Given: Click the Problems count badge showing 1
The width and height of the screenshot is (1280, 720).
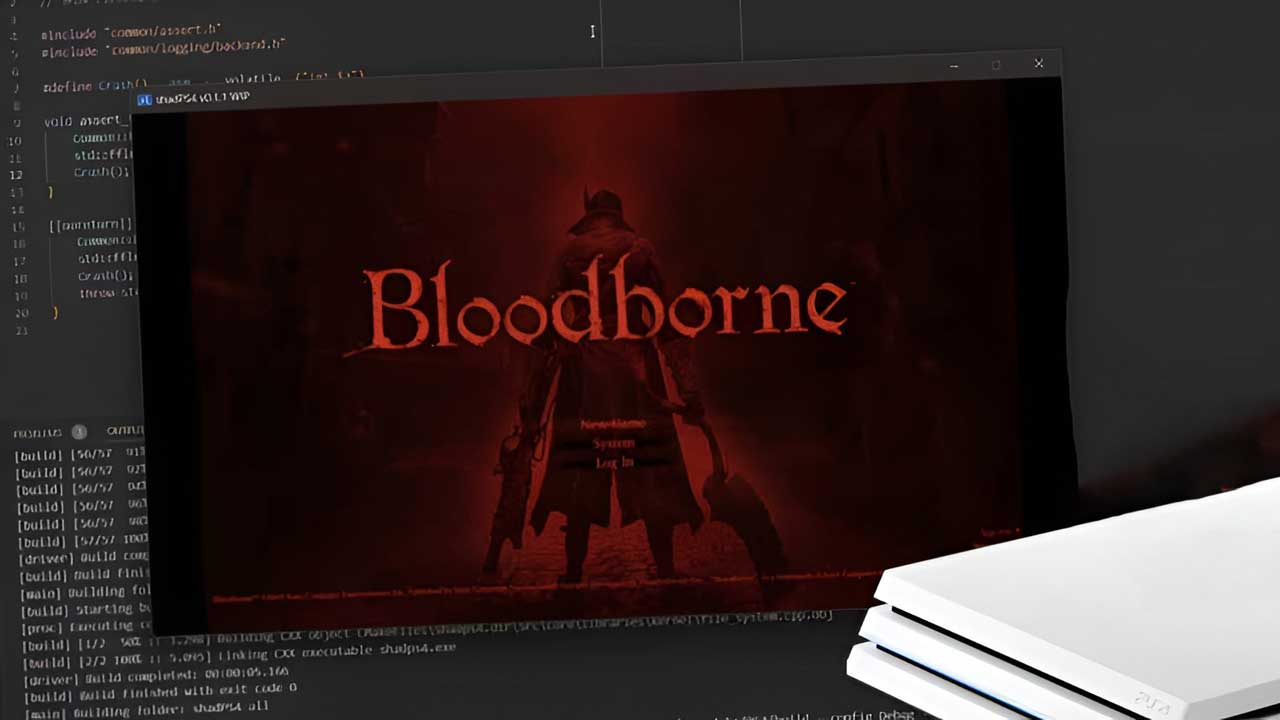Looking at the screenshot, I should coord(79,432).
